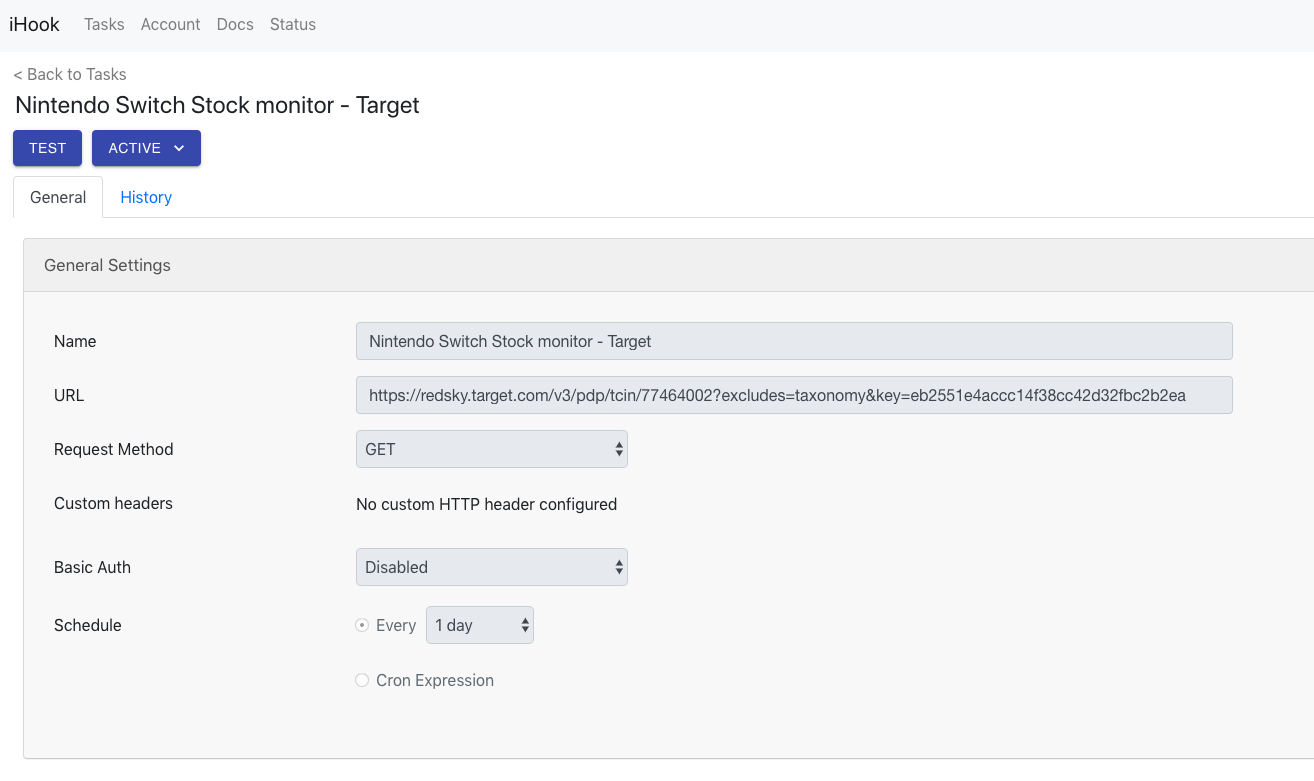1314x781 pixels.
Task: Click the 'Request Method' label
Action: tap(114, 449)
